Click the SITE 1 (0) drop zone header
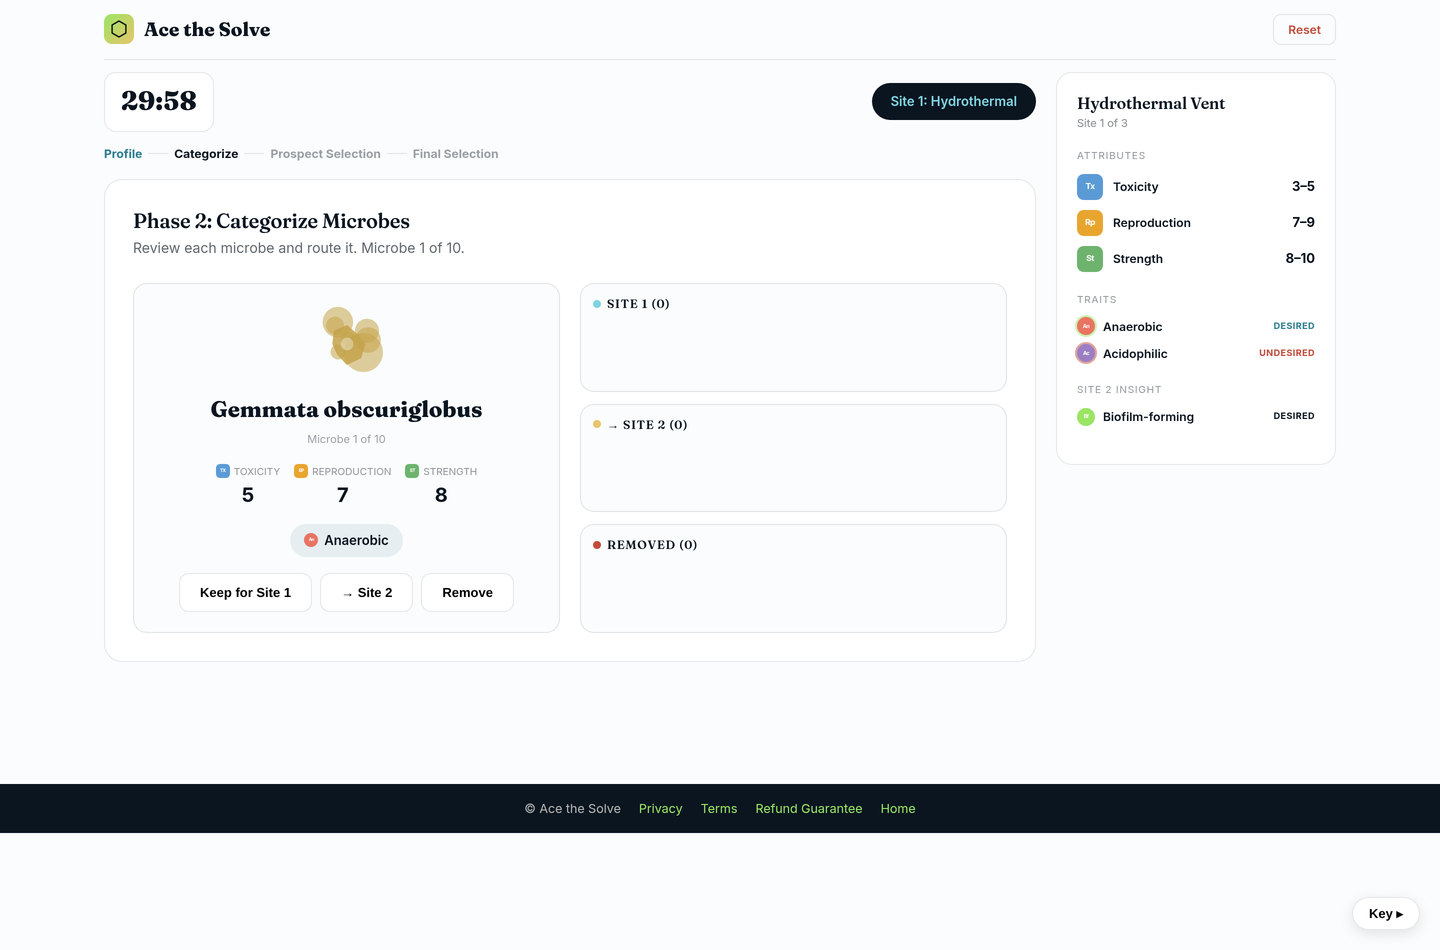 [638, 304]
